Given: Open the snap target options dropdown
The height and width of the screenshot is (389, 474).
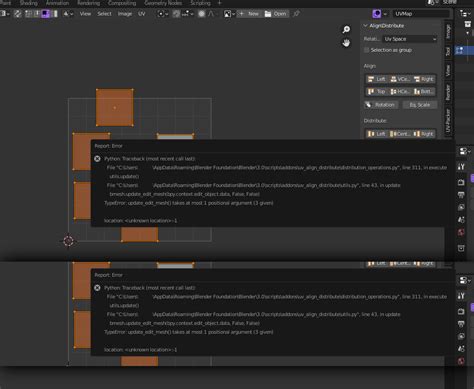Looking at the screenshot, I should (x=187, y=14).
